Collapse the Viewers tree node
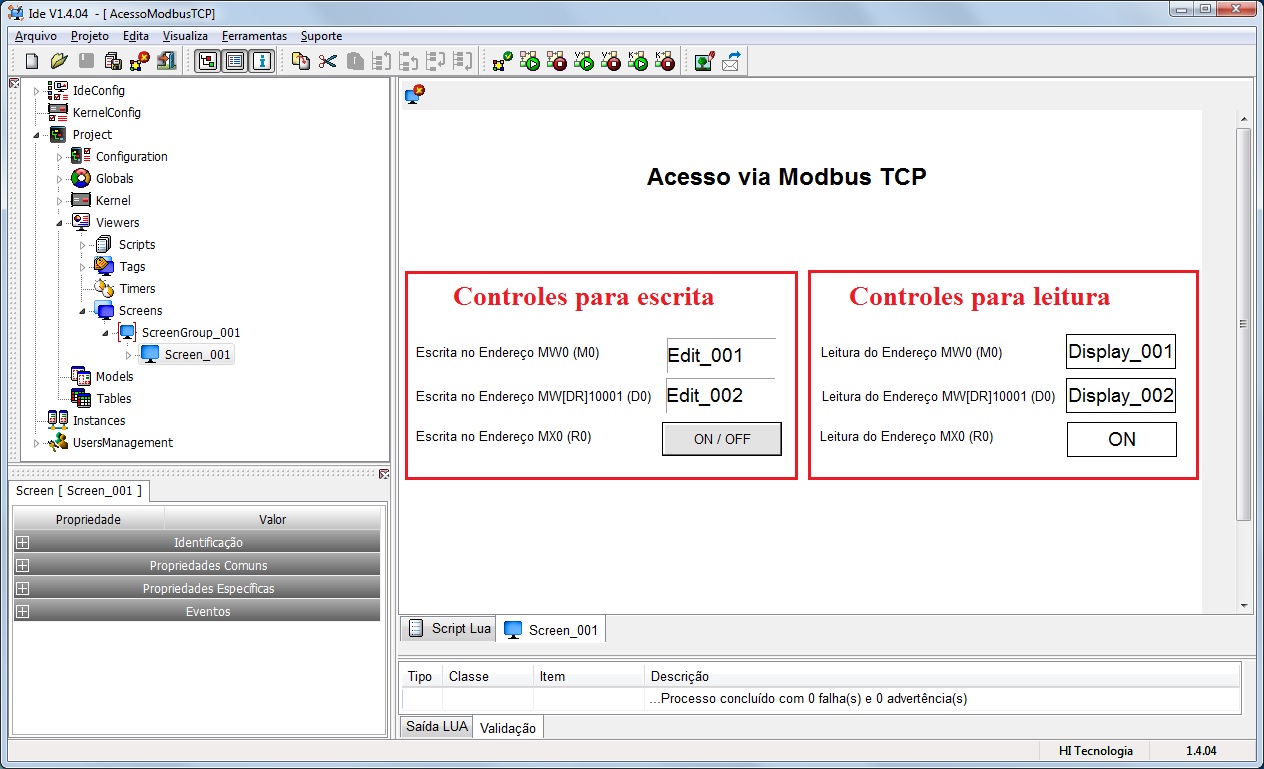The image size is (1264, 769). point(60,223)
